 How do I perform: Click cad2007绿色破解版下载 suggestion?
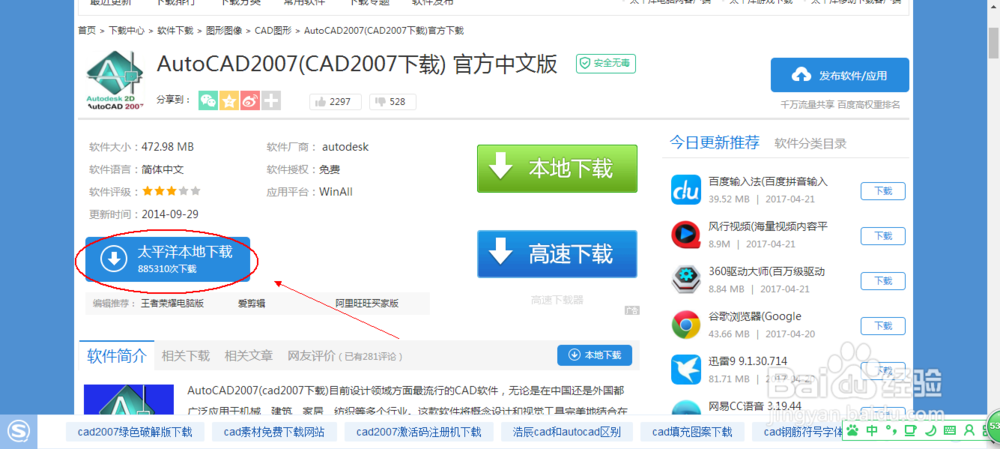point(135,432)
